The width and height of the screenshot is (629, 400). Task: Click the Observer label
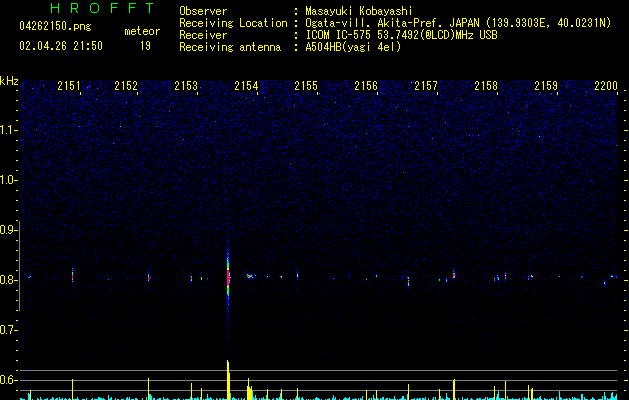point(203,11)
